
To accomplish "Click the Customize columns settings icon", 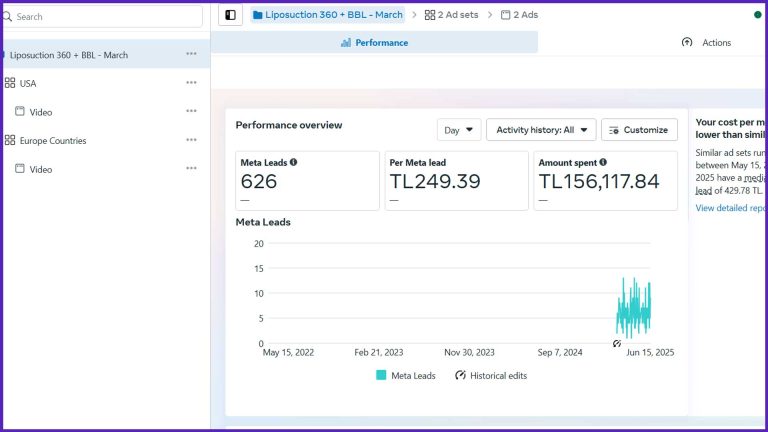I will pos(614,130).
